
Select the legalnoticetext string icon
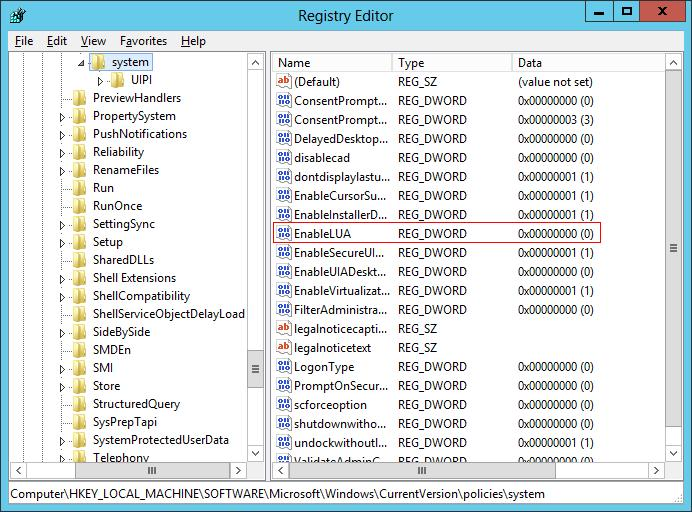coord(283,348)
